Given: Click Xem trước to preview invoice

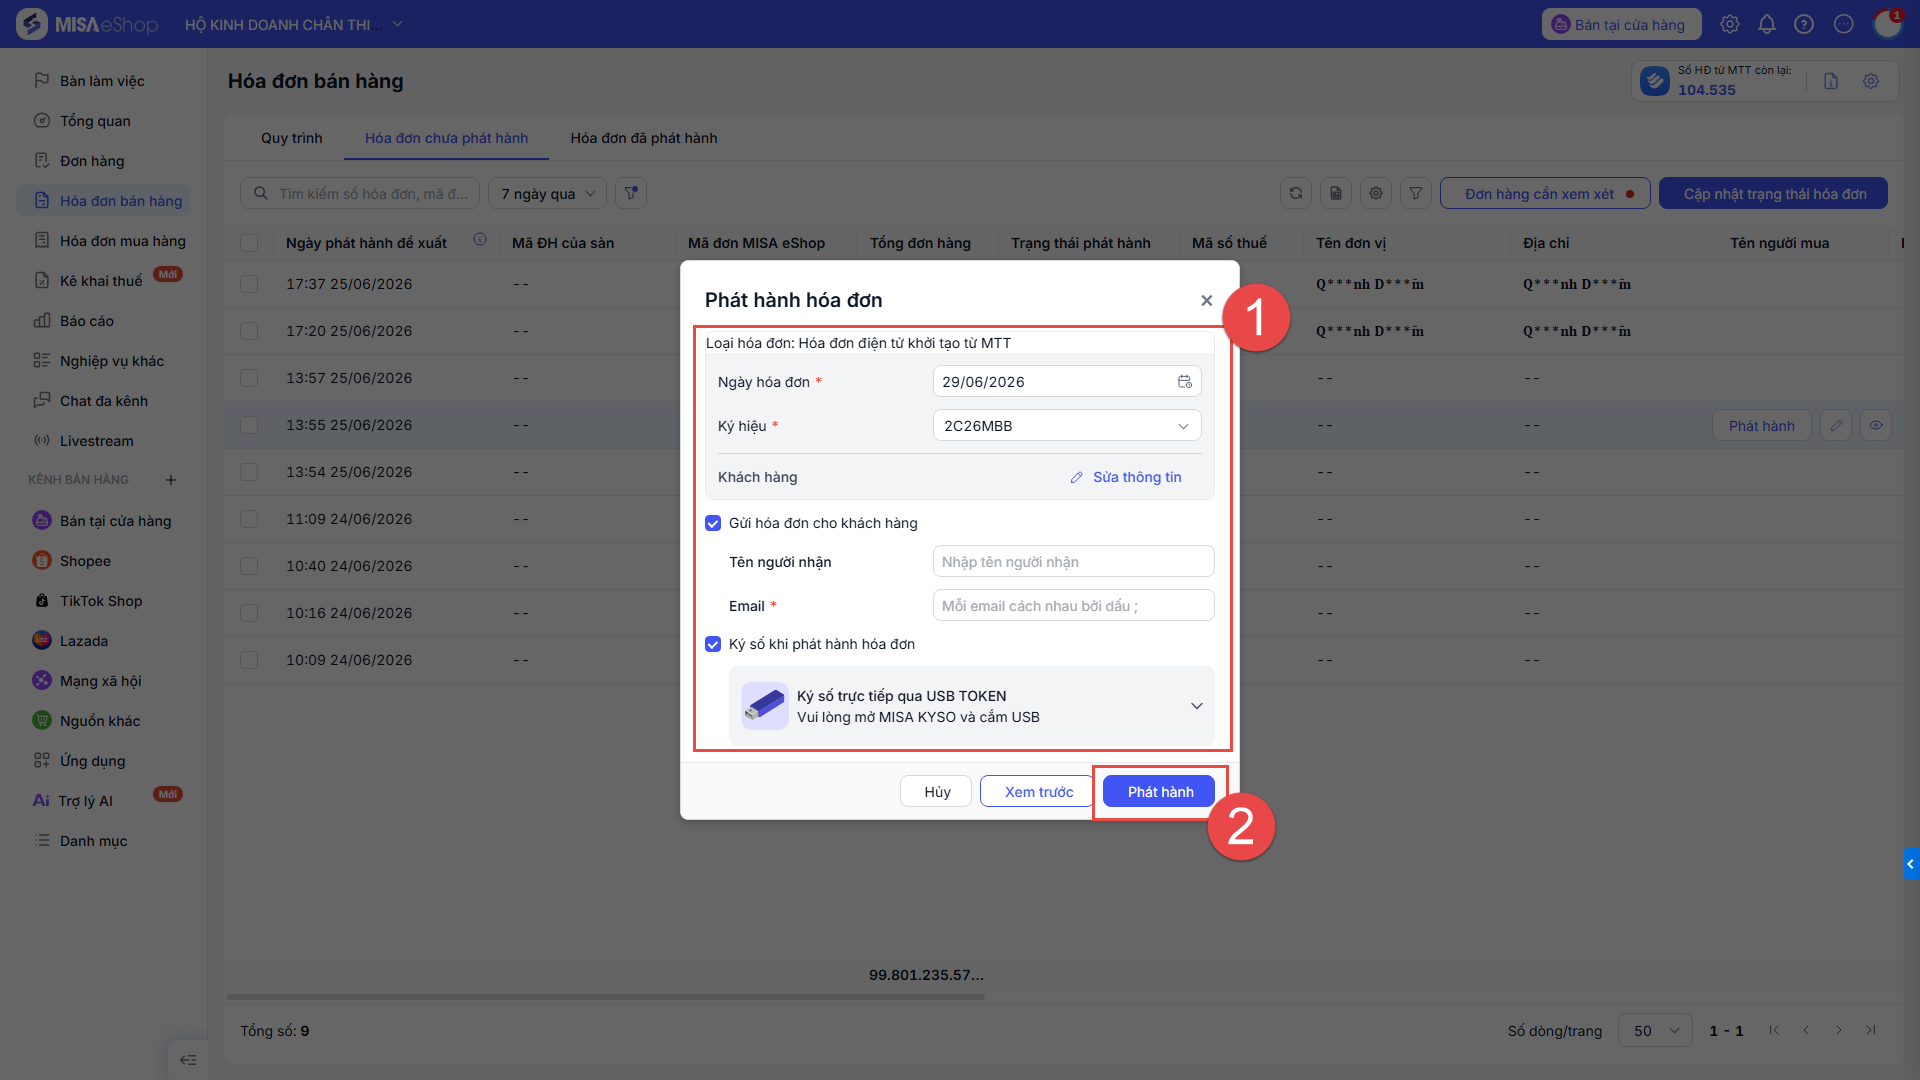Looking at the screenshot, I should 1038,791.
